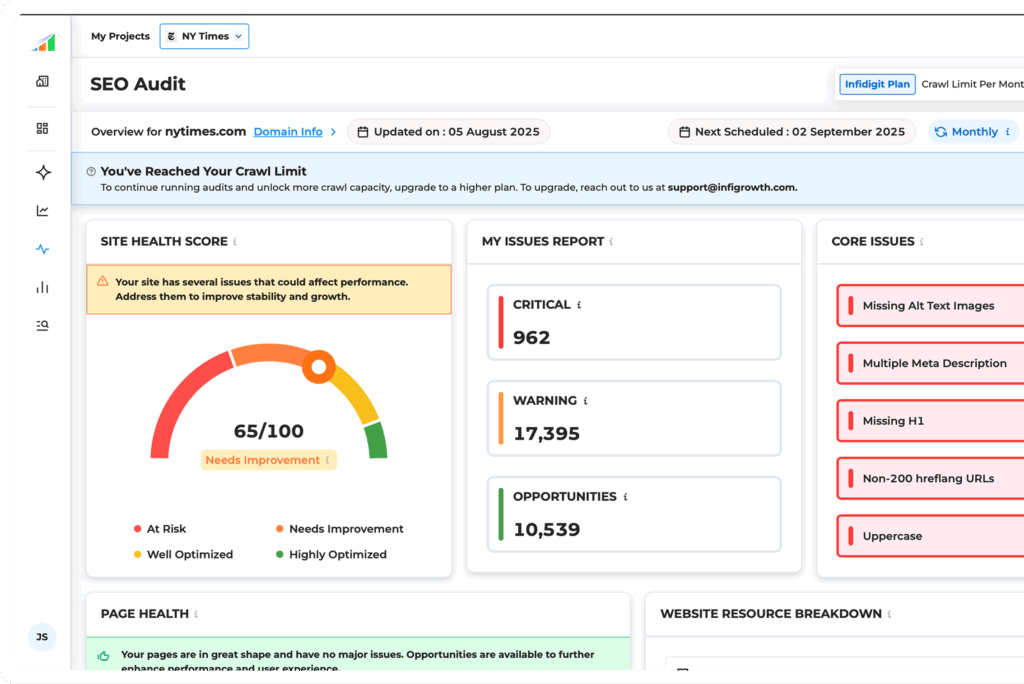Click the JS user avatar

point(42,636)
